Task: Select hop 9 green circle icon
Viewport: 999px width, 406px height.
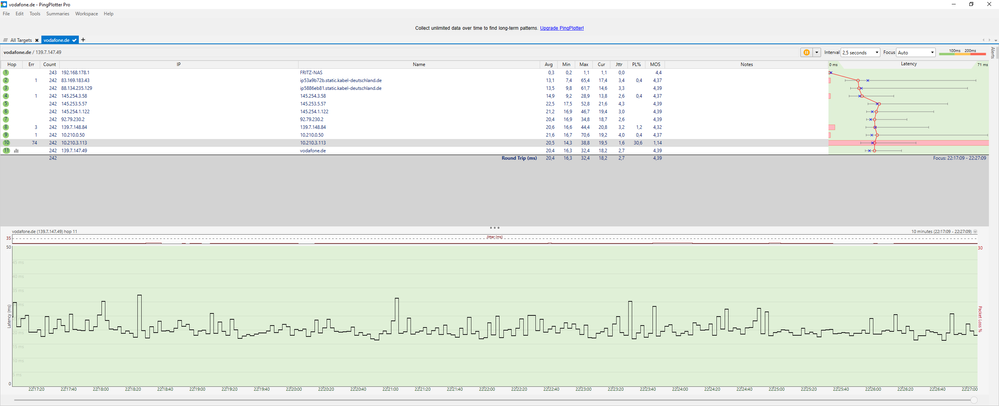Action: pyautogui.click(x=6, y=134)
